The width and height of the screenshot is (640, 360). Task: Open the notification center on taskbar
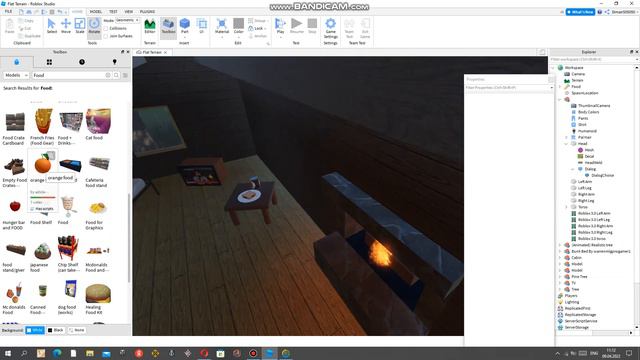click(629, 353)
